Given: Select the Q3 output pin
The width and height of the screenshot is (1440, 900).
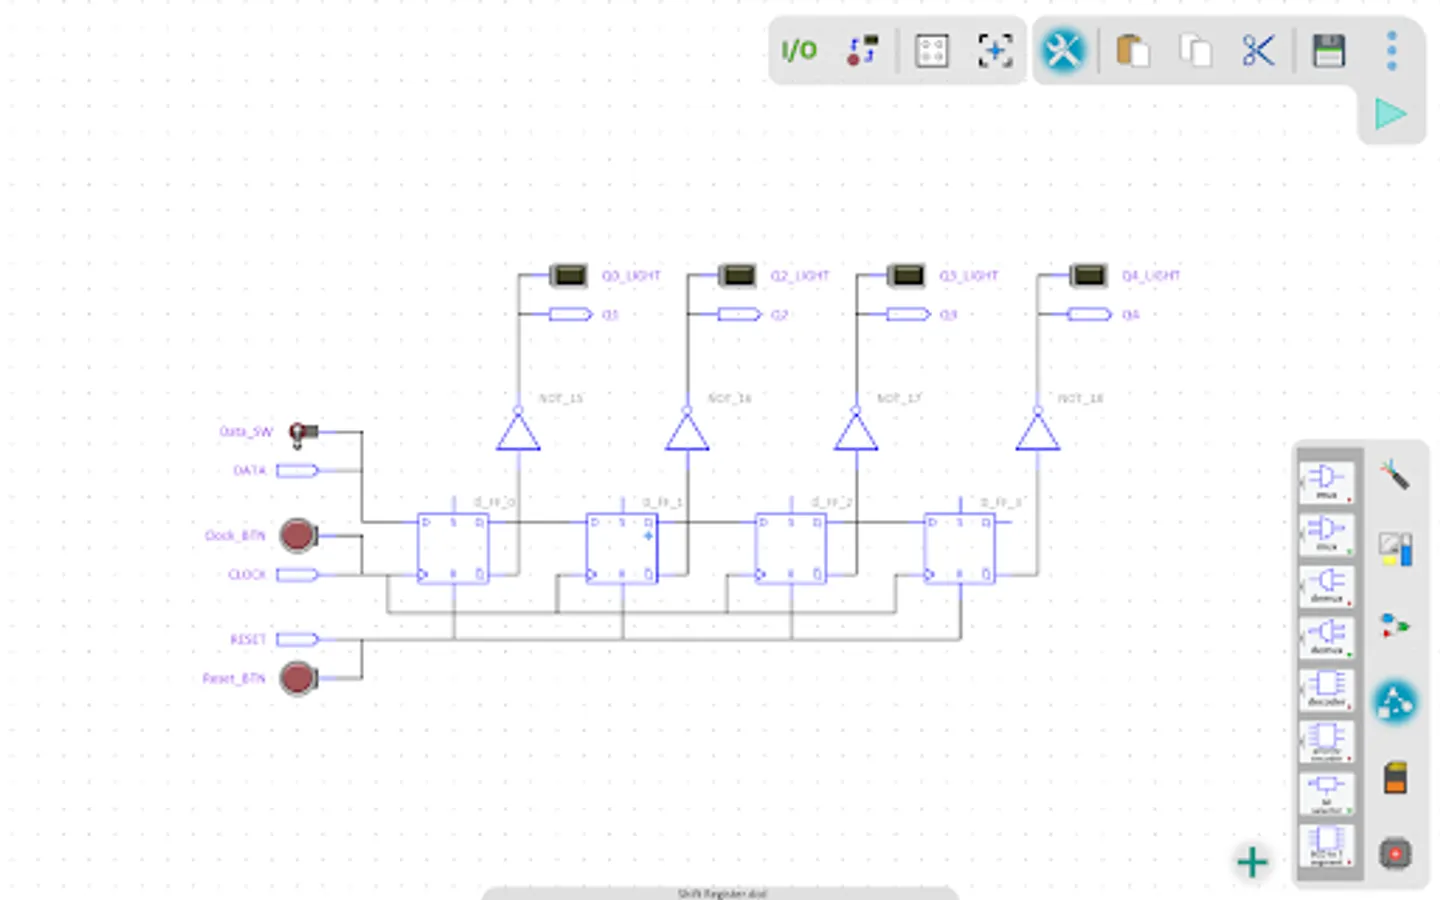Looking at the screenshot, I should point(908,314).
